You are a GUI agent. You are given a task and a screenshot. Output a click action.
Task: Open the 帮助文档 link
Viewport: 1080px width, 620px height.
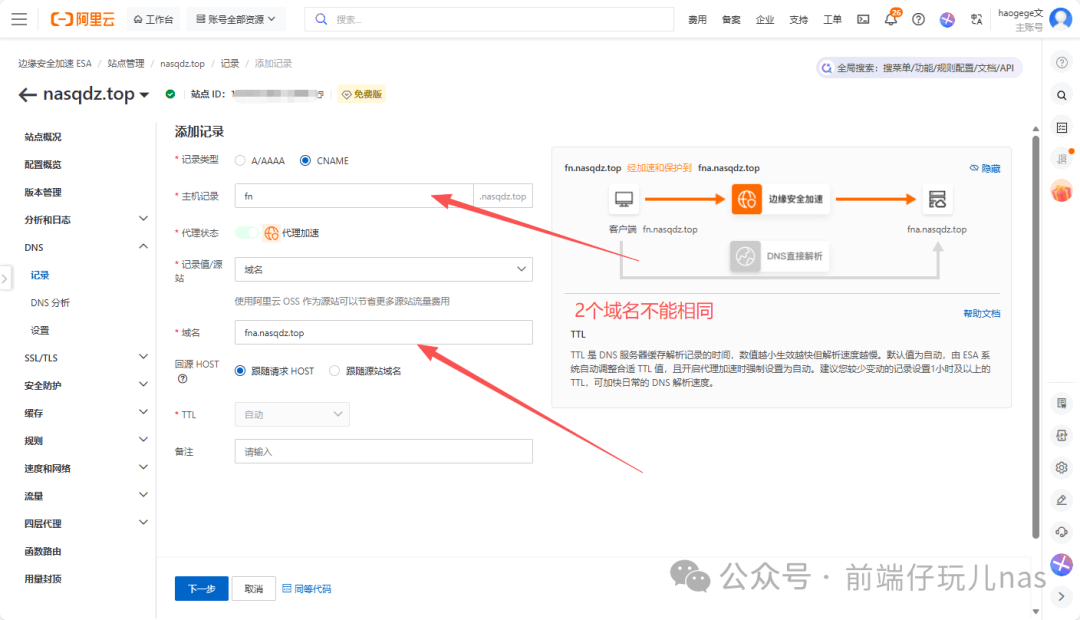[x=981, y=314]
